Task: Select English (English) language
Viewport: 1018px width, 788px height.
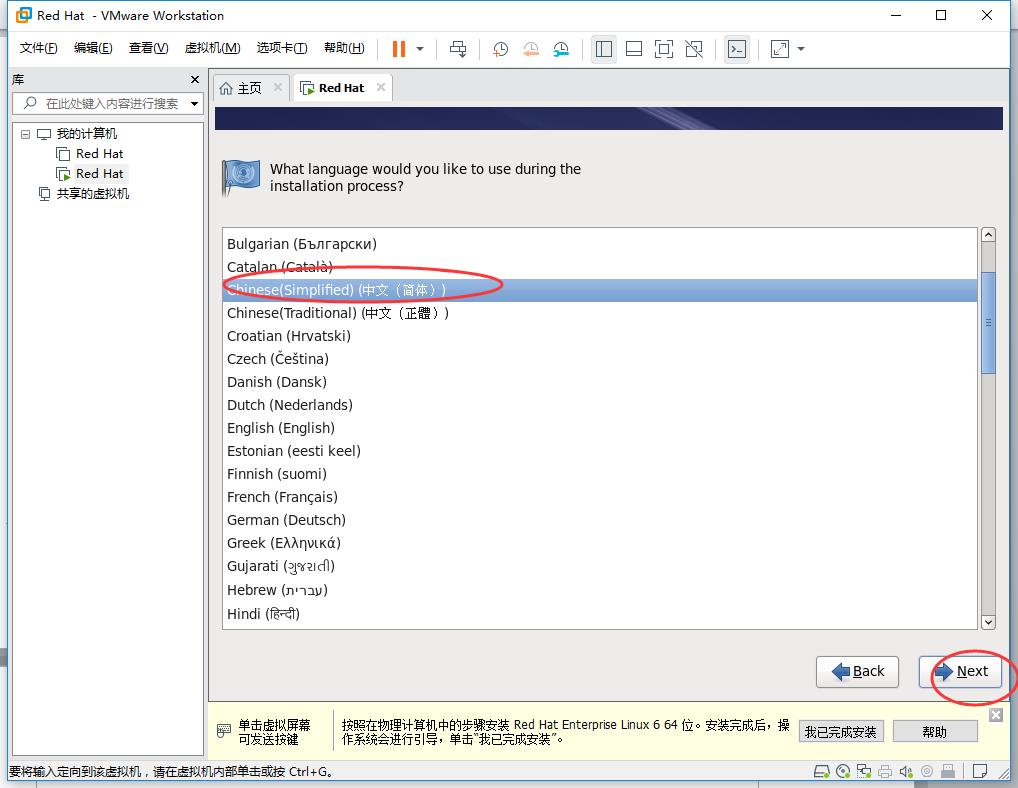Action: click(599, 428)
